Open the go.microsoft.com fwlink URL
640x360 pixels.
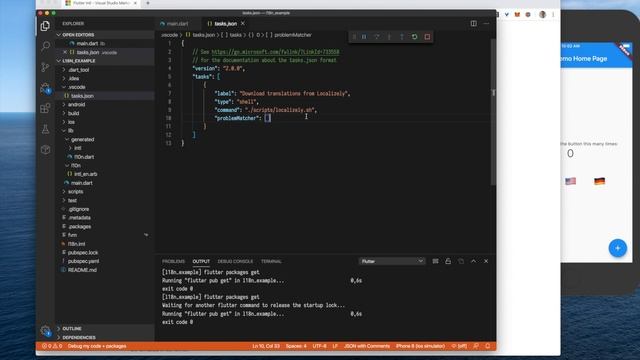pos(275,52)
